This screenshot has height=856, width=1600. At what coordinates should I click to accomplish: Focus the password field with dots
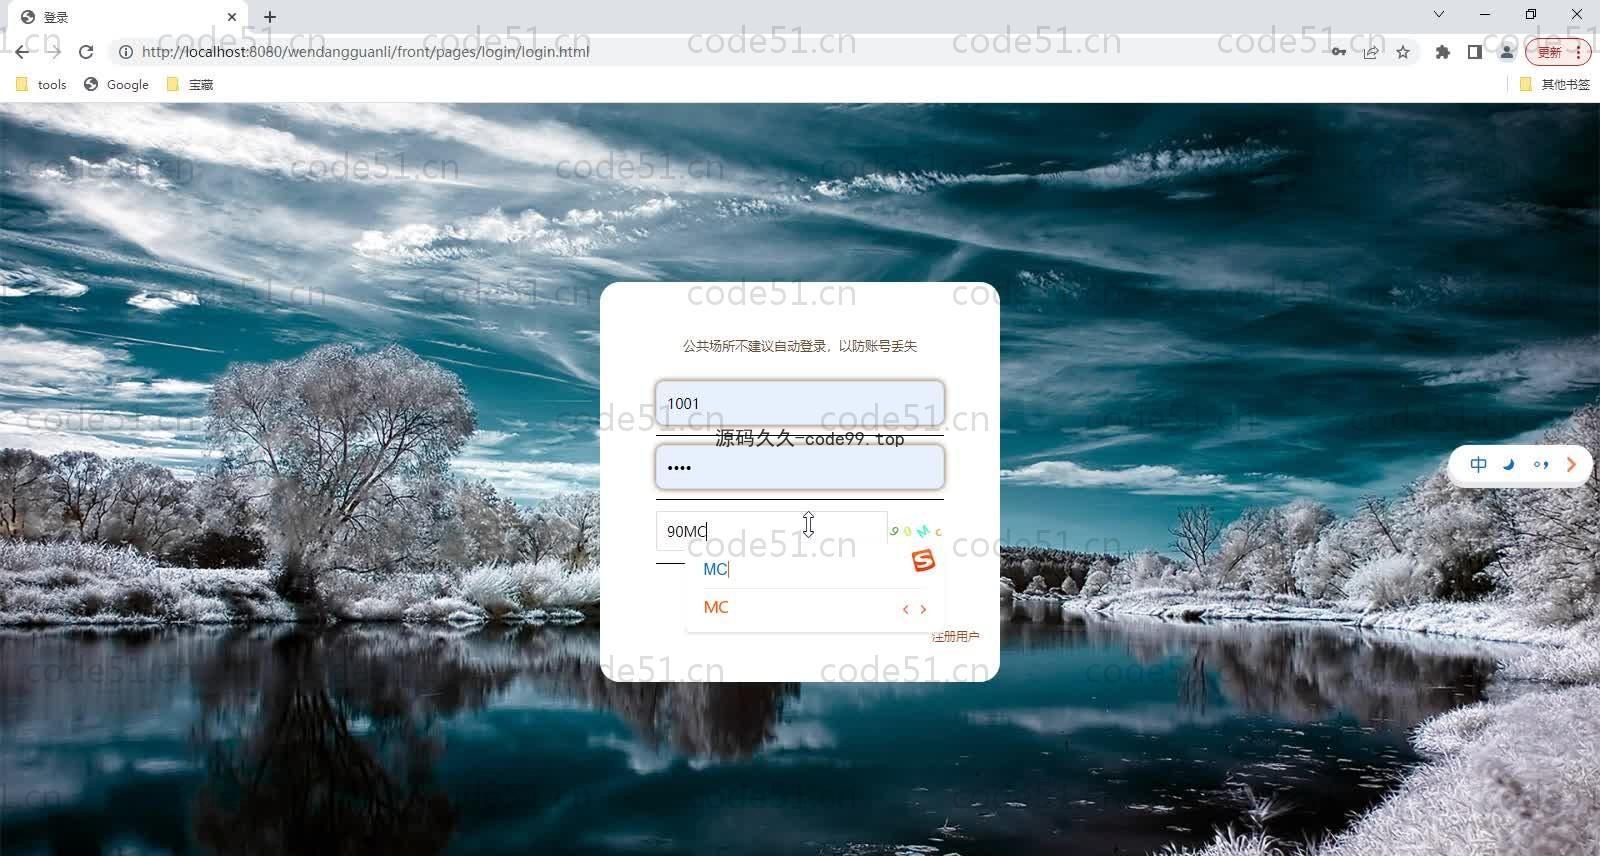point(800,467)
